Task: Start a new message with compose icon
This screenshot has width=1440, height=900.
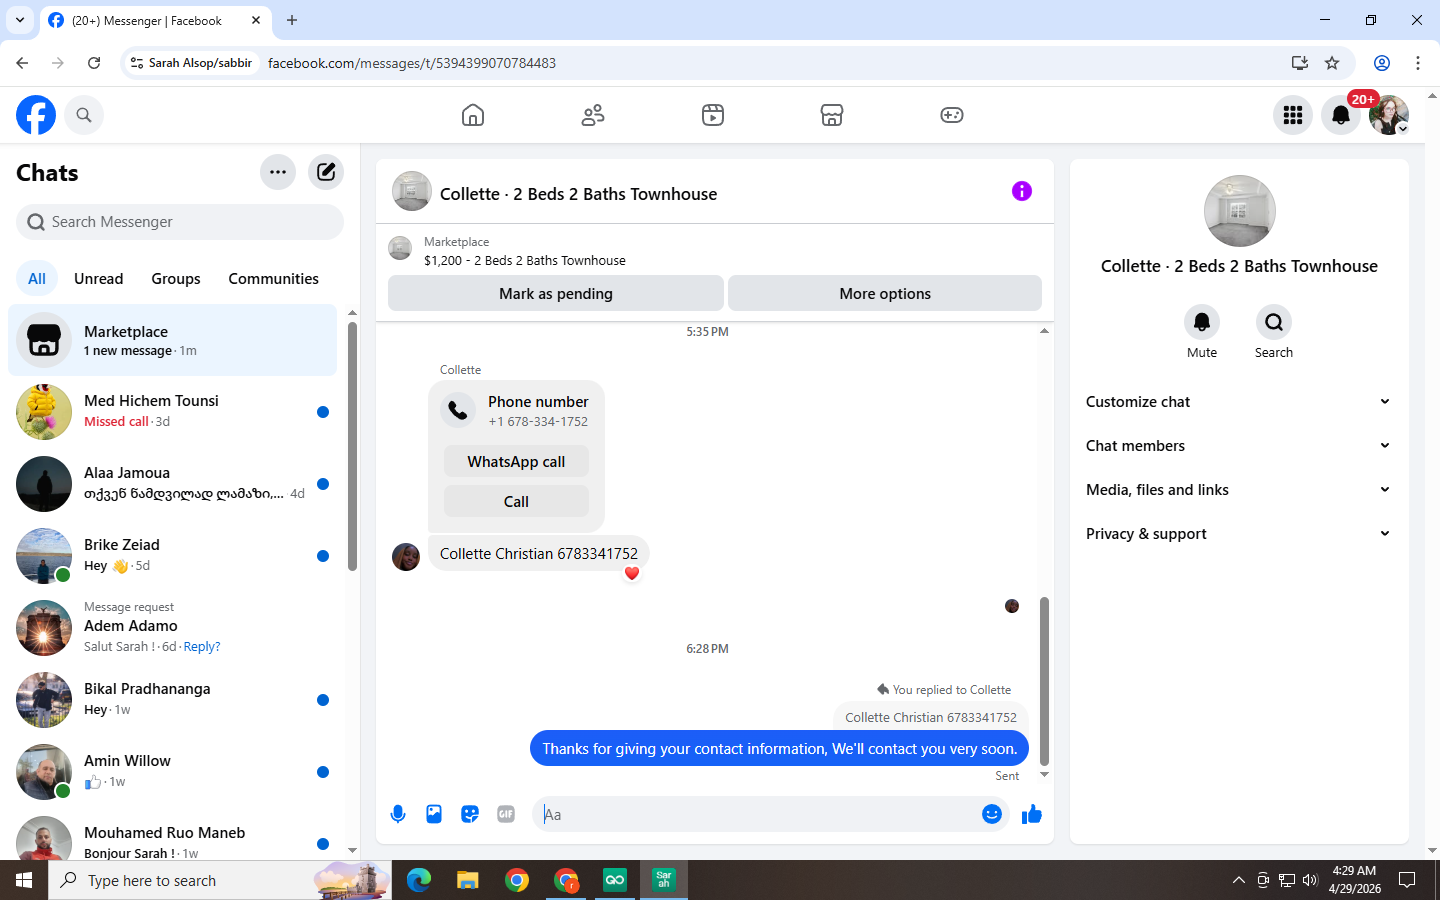Action: (326, 172)
